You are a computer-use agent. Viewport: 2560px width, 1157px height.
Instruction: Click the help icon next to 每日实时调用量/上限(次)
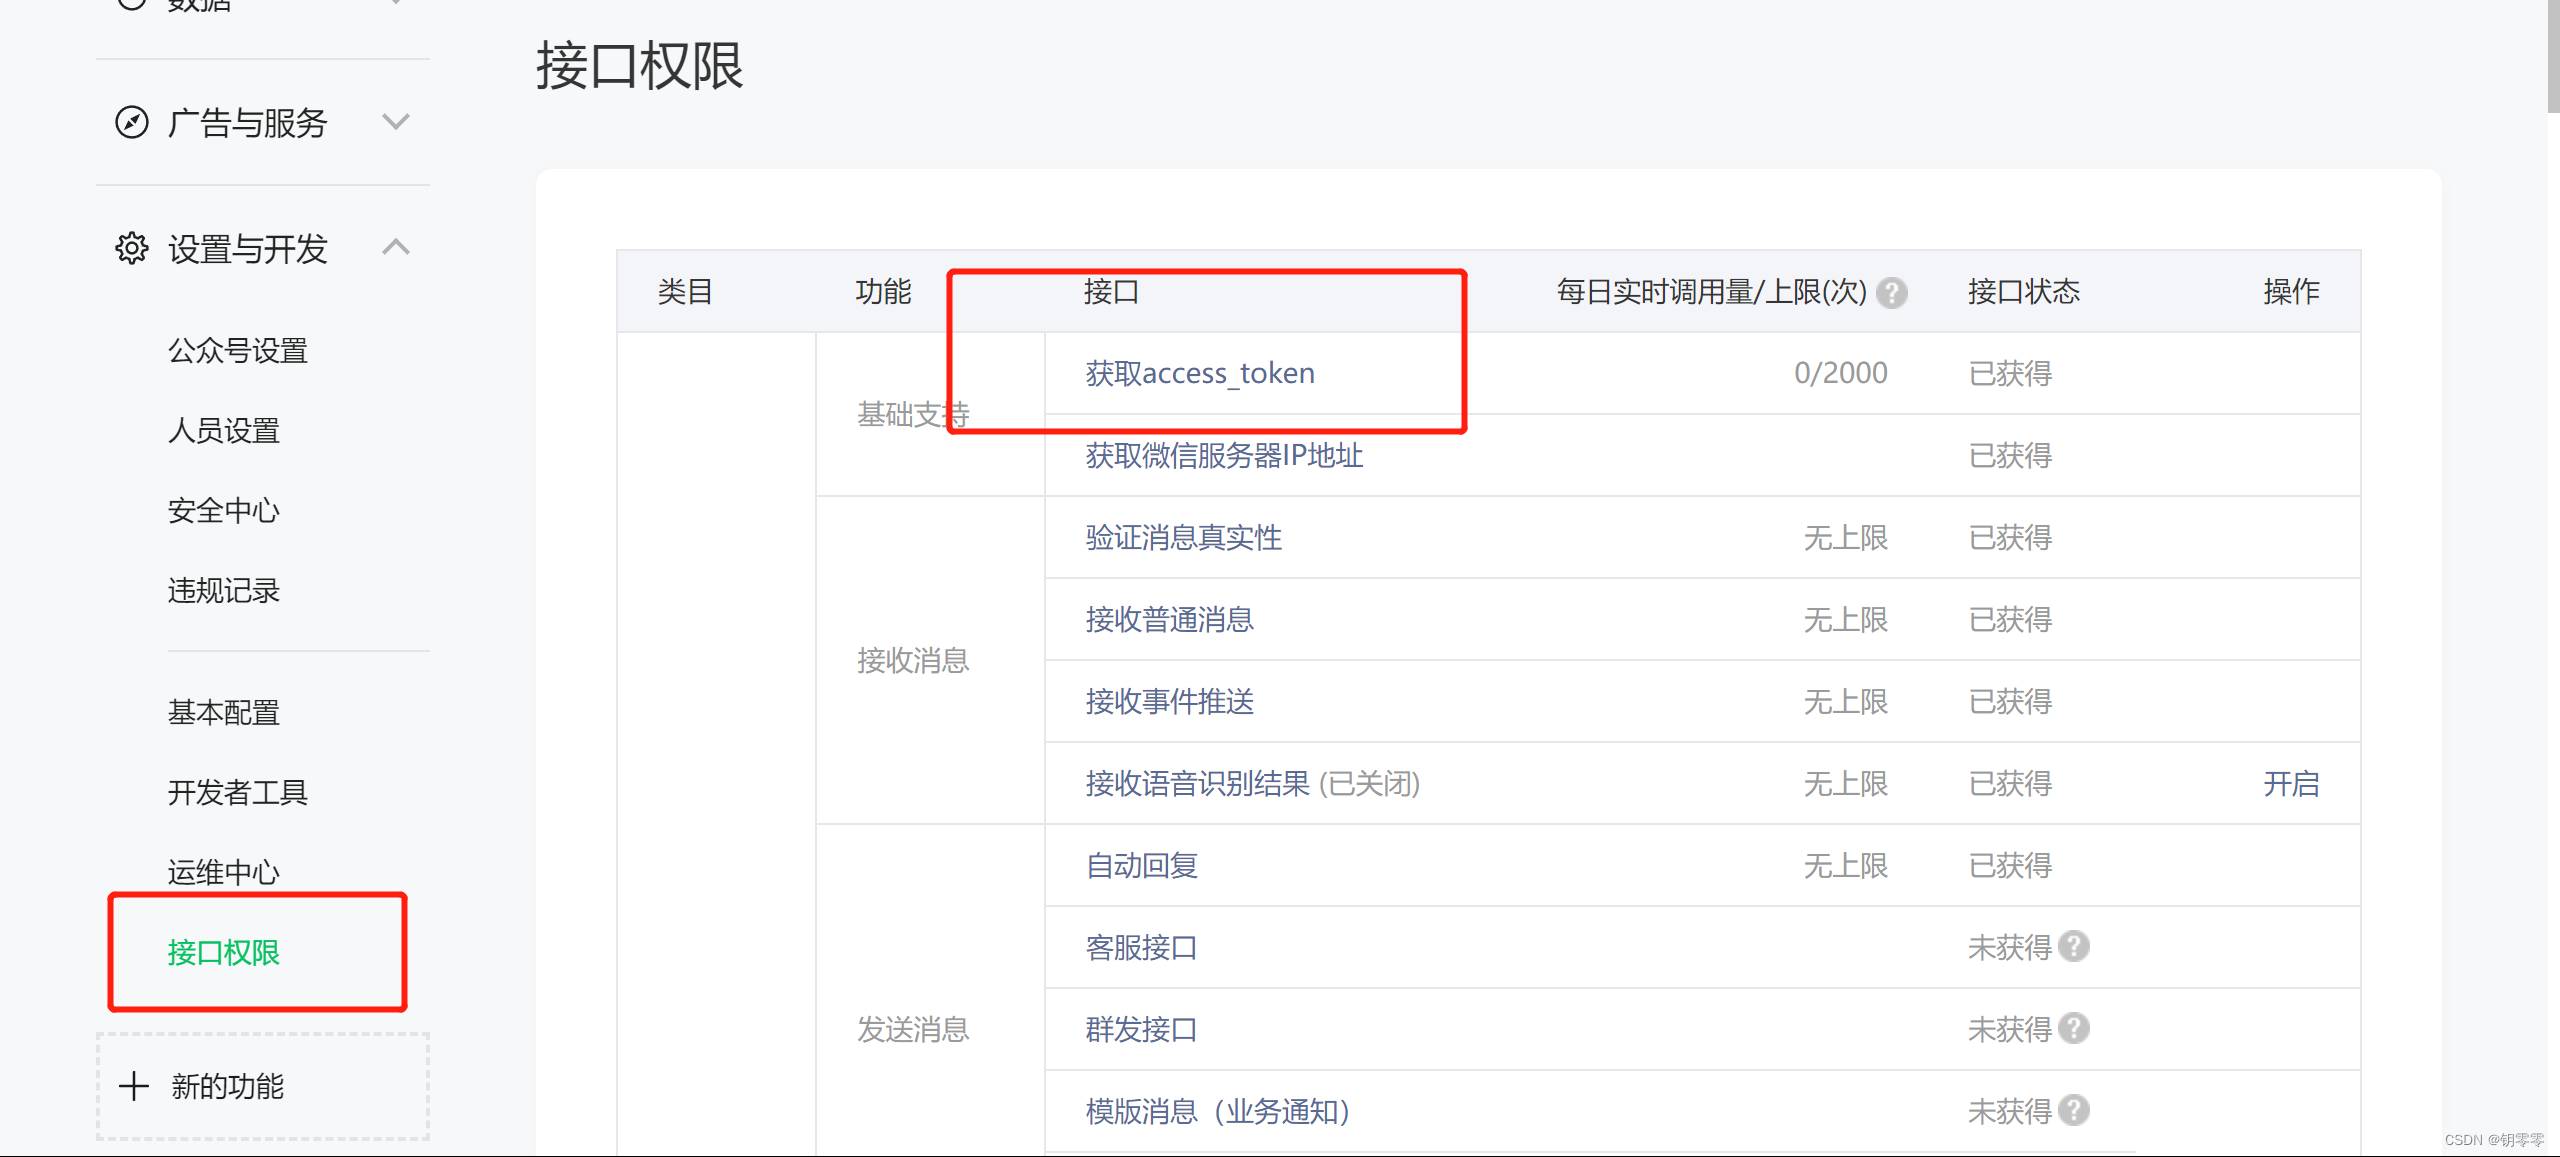pos(1891,293)
